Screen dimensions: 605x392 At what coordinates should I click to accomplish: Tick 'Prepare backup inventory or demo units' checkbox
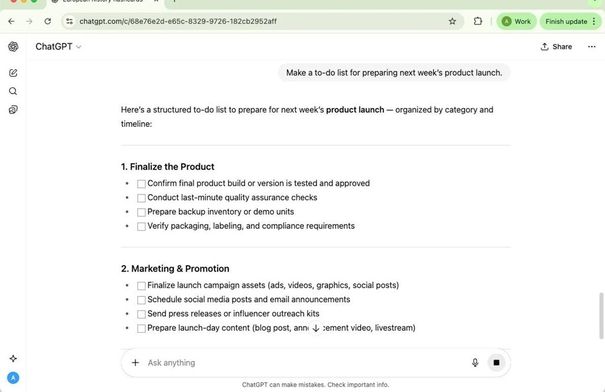coord(141,212)
